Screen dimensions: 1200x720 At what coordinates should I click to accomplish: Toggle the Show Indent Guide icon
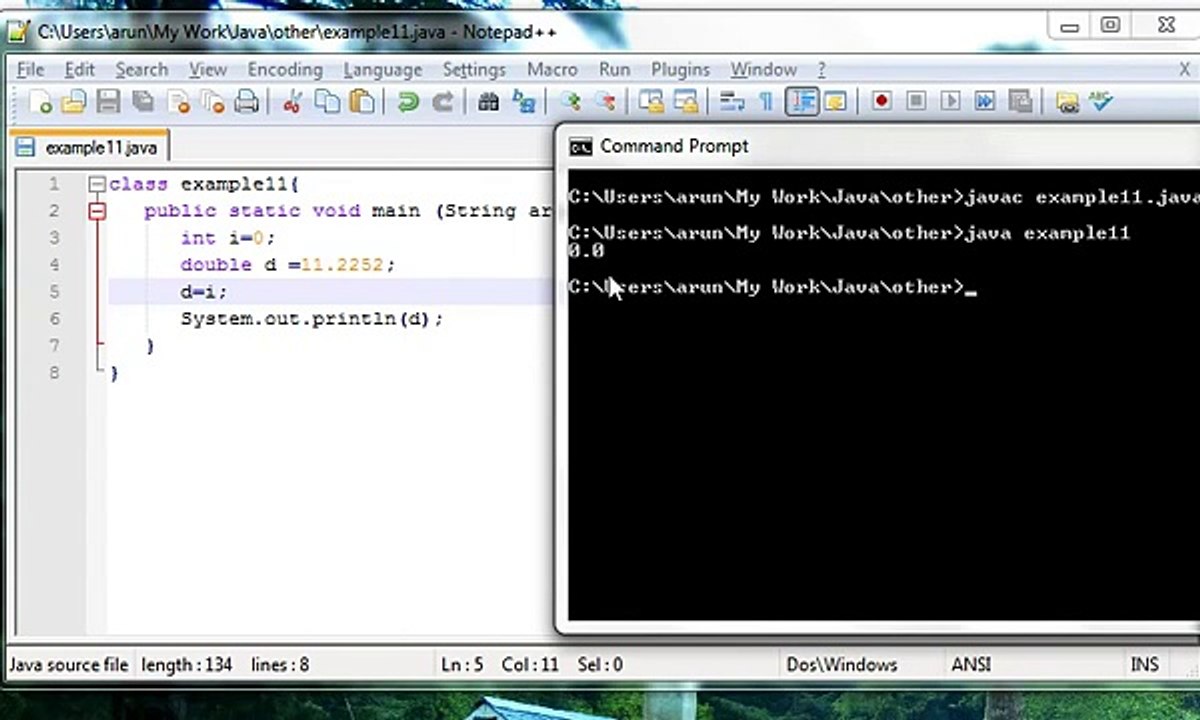pyautogui.click(x=801, y=101)
